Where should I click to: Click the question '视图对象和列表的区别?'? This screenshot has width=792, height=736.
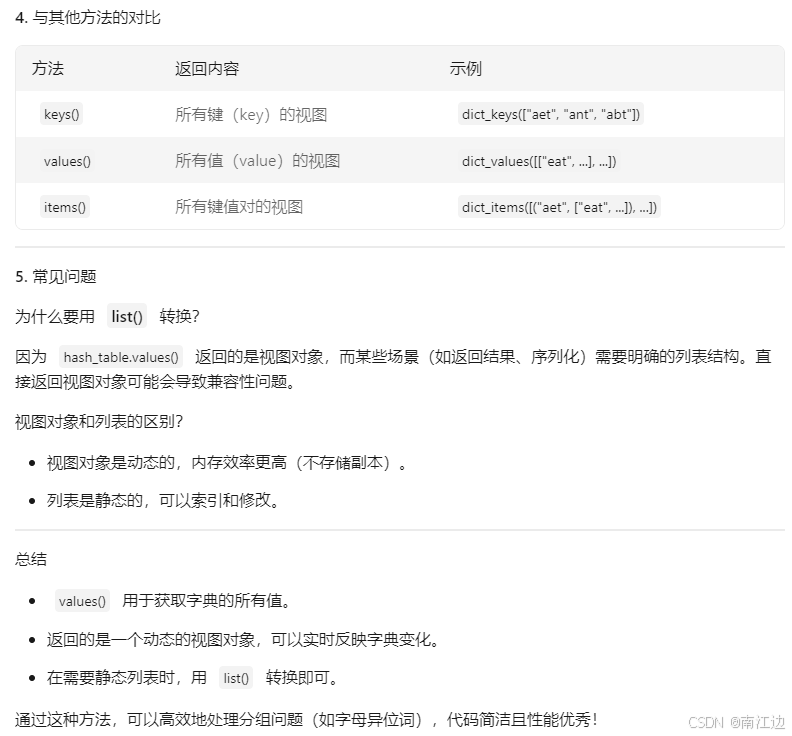99,421
